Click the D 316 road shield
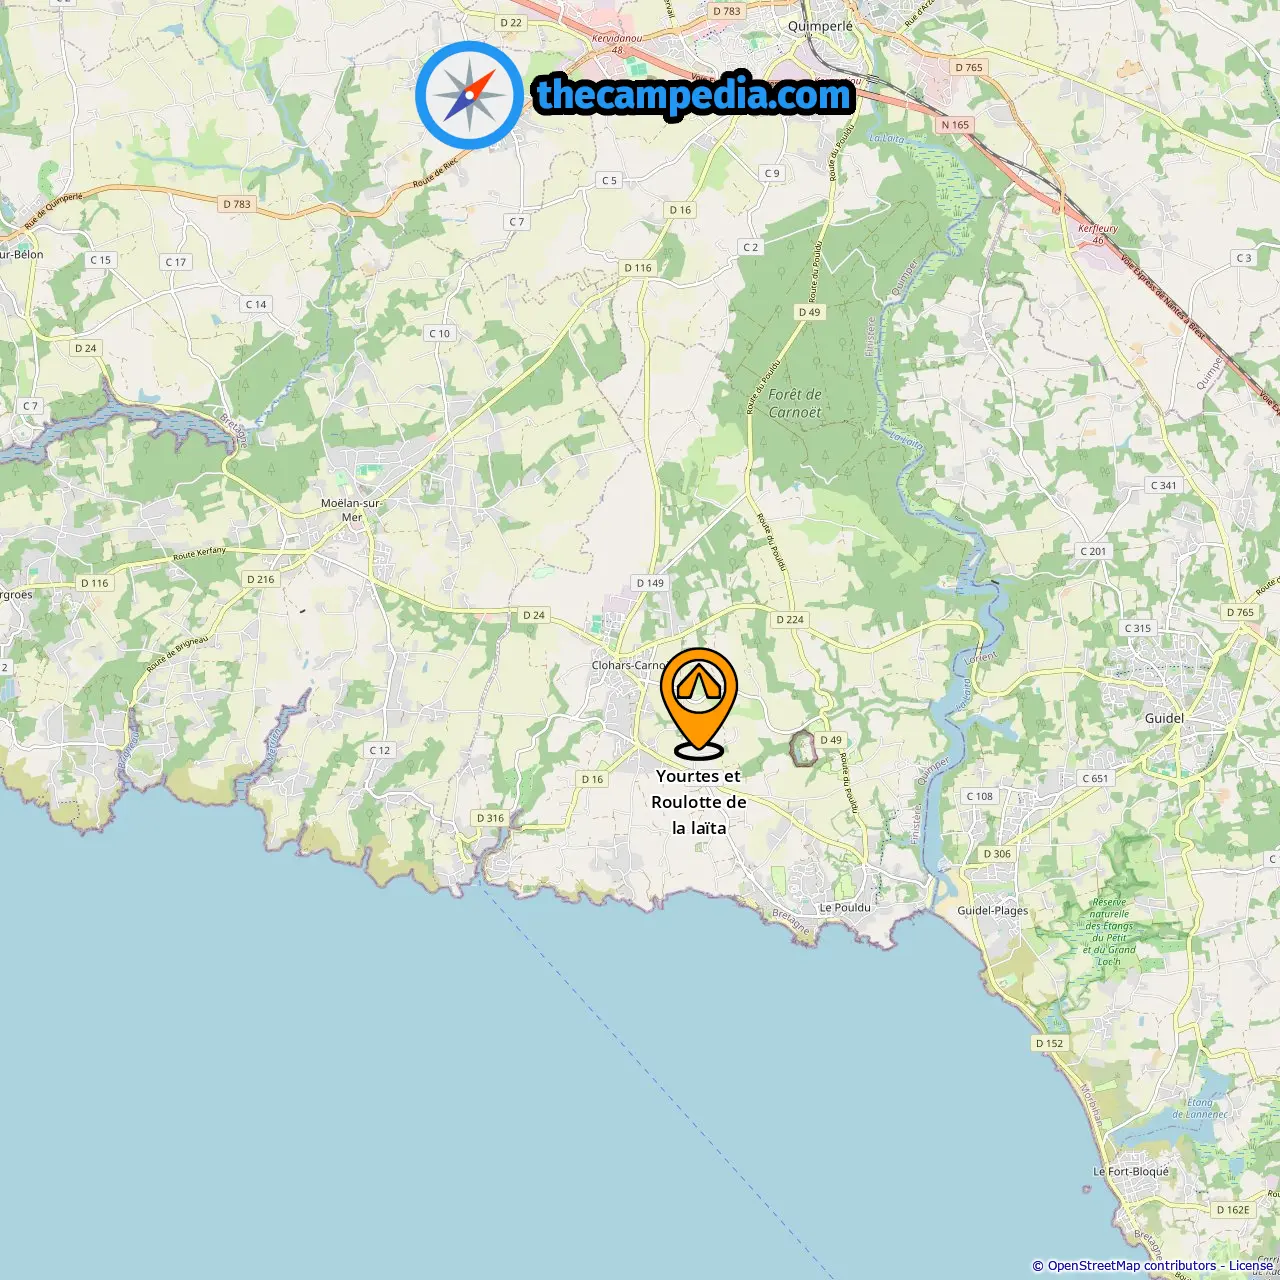Viewport: 1280px width, 1280px height. click(x=490, y=818)
